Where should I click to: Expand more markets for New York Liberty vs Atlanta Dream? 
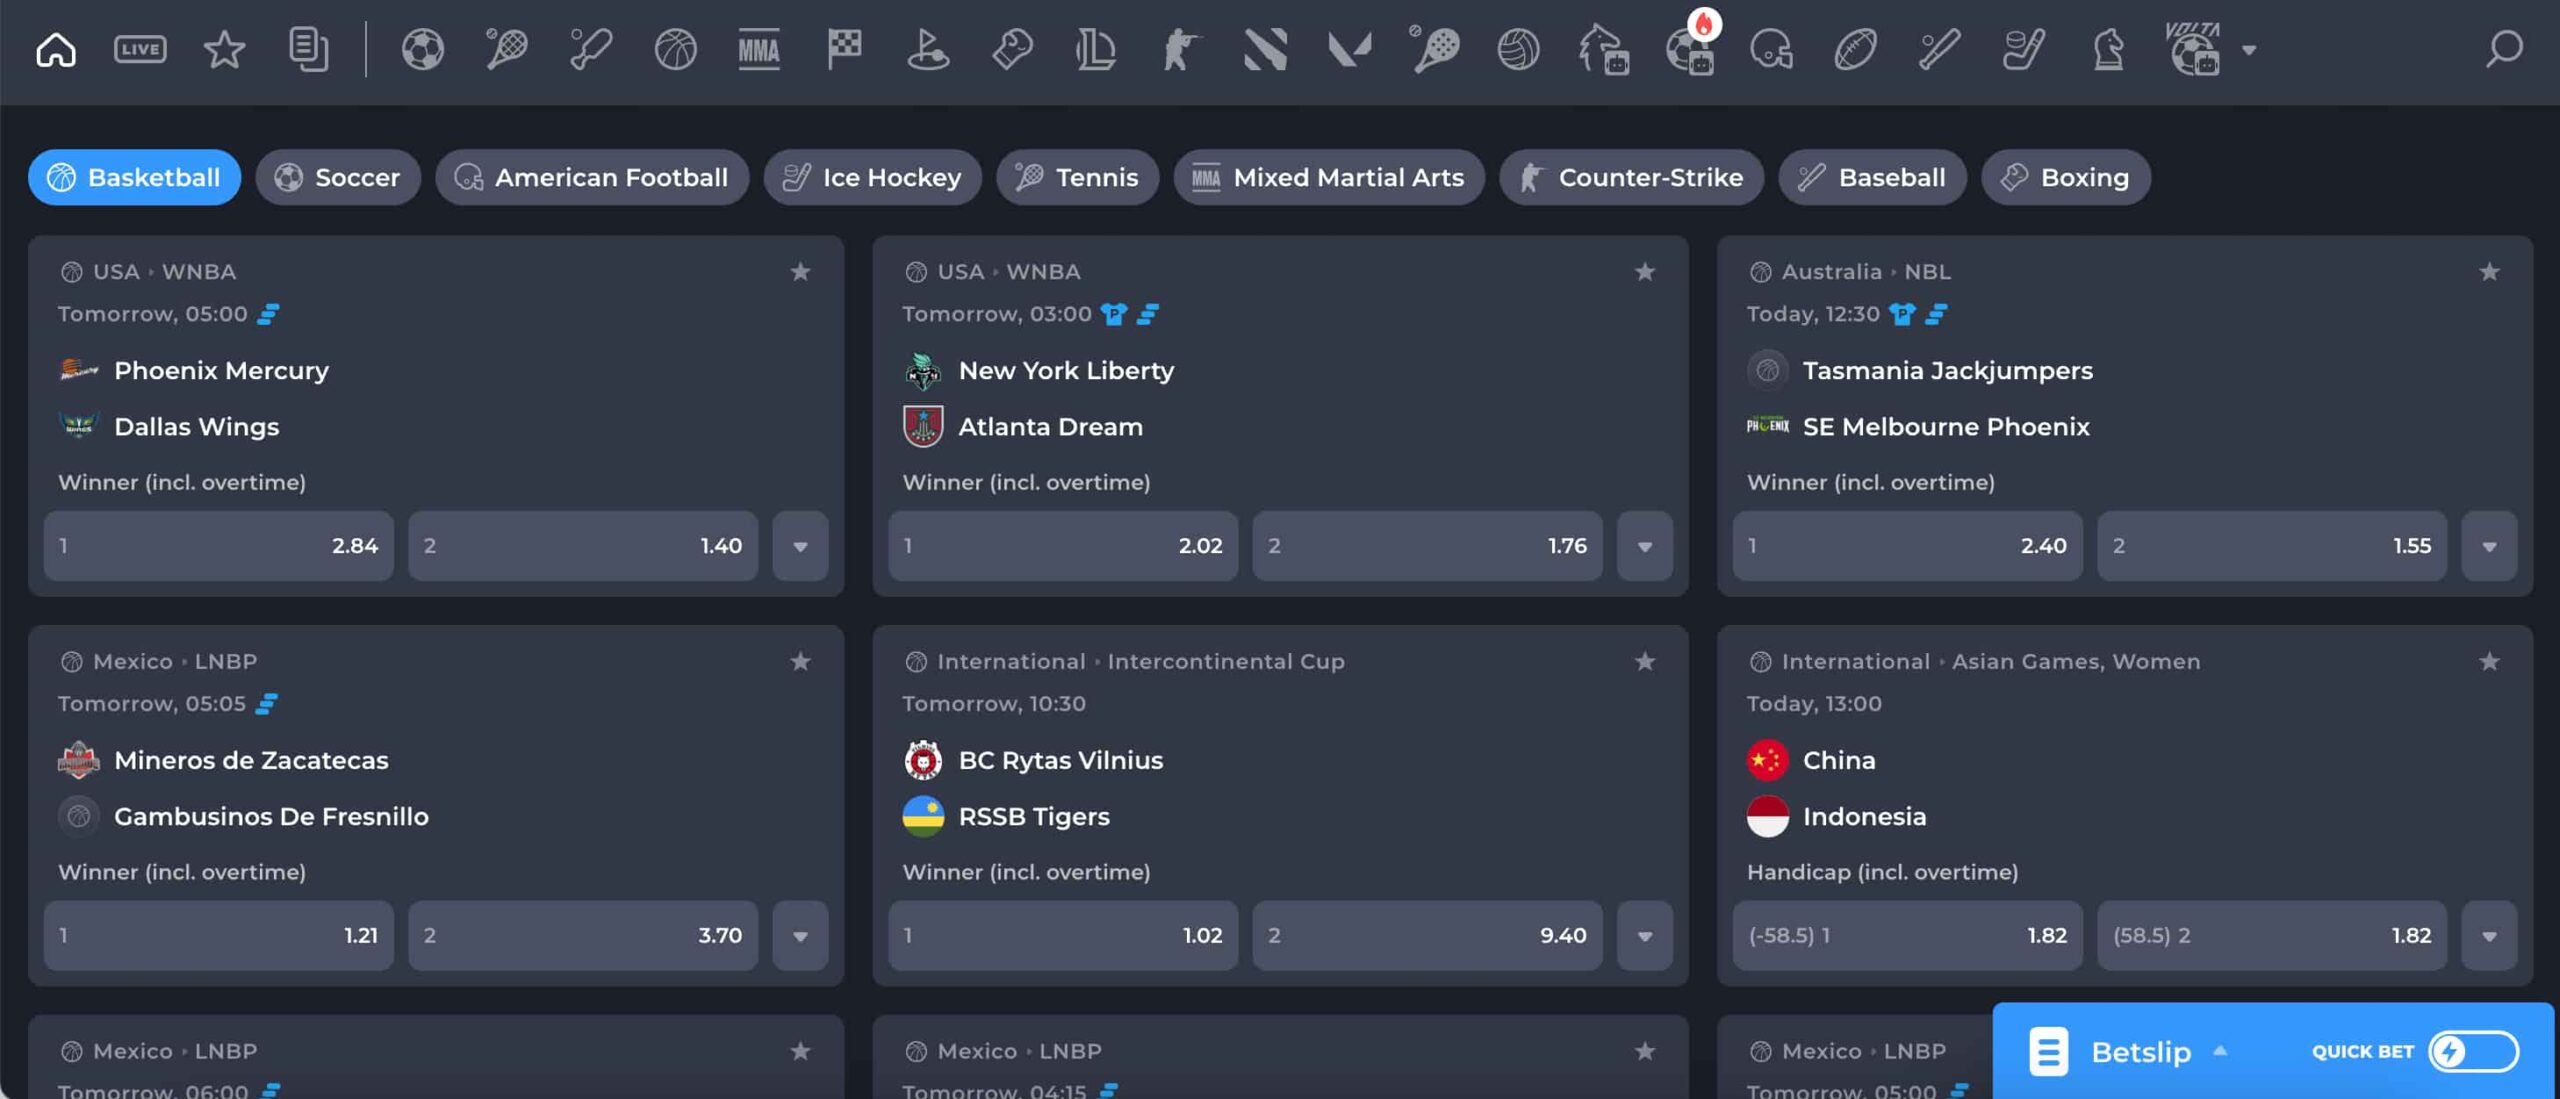point(1645,546)
